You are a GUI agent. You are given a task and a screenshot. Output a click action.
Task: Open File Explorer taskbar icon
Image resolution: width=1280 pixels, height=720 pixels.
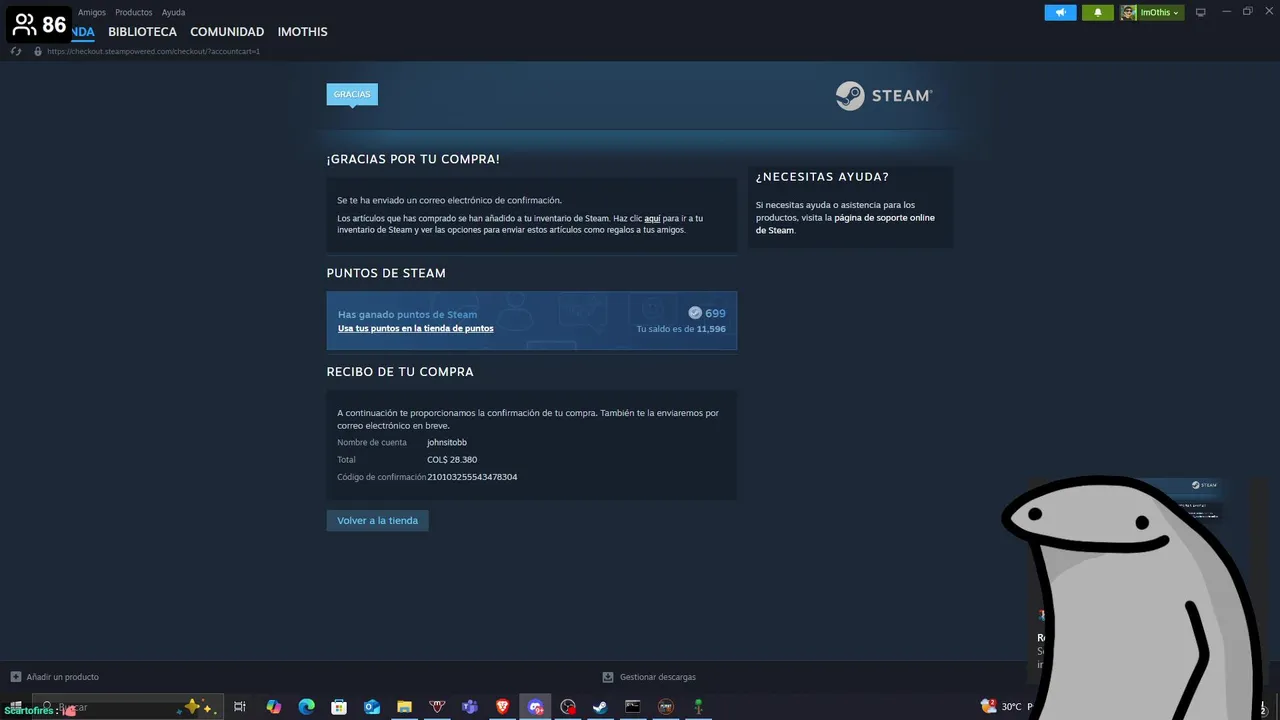click(x=404, y=707)
